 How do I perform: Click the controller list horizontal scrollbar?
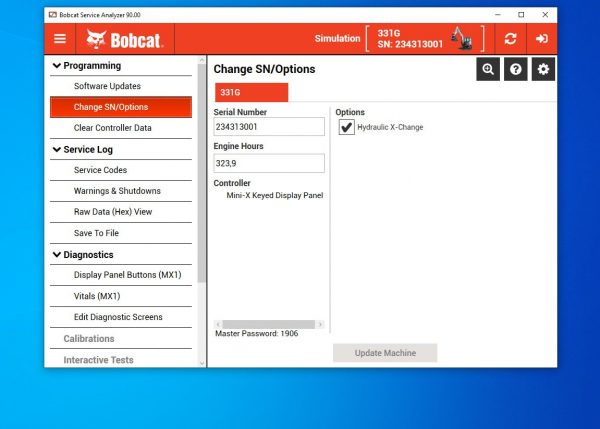click(x=269, y=325)
